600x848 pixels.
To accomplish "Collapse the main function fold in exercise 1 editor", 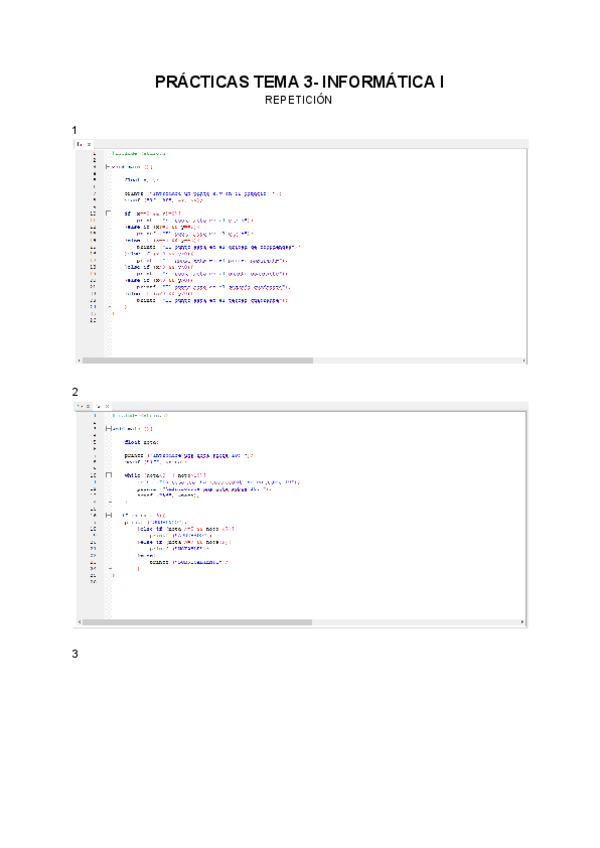I will pyautogui.click(x=108, y=167).
